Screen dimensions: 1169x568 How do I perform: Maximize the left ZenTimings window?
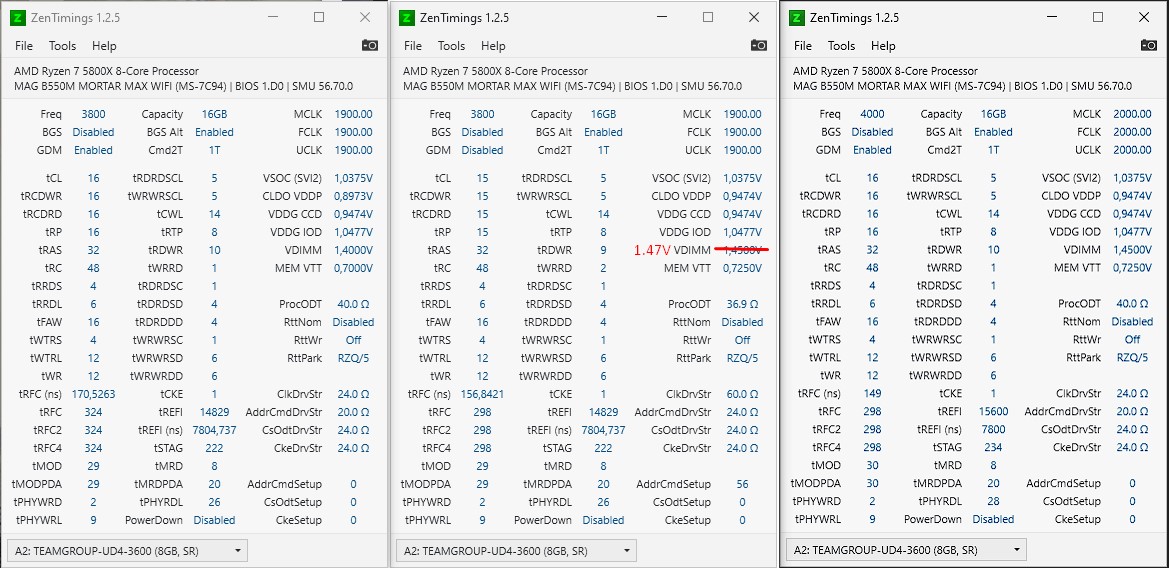(x=319, y=17)
